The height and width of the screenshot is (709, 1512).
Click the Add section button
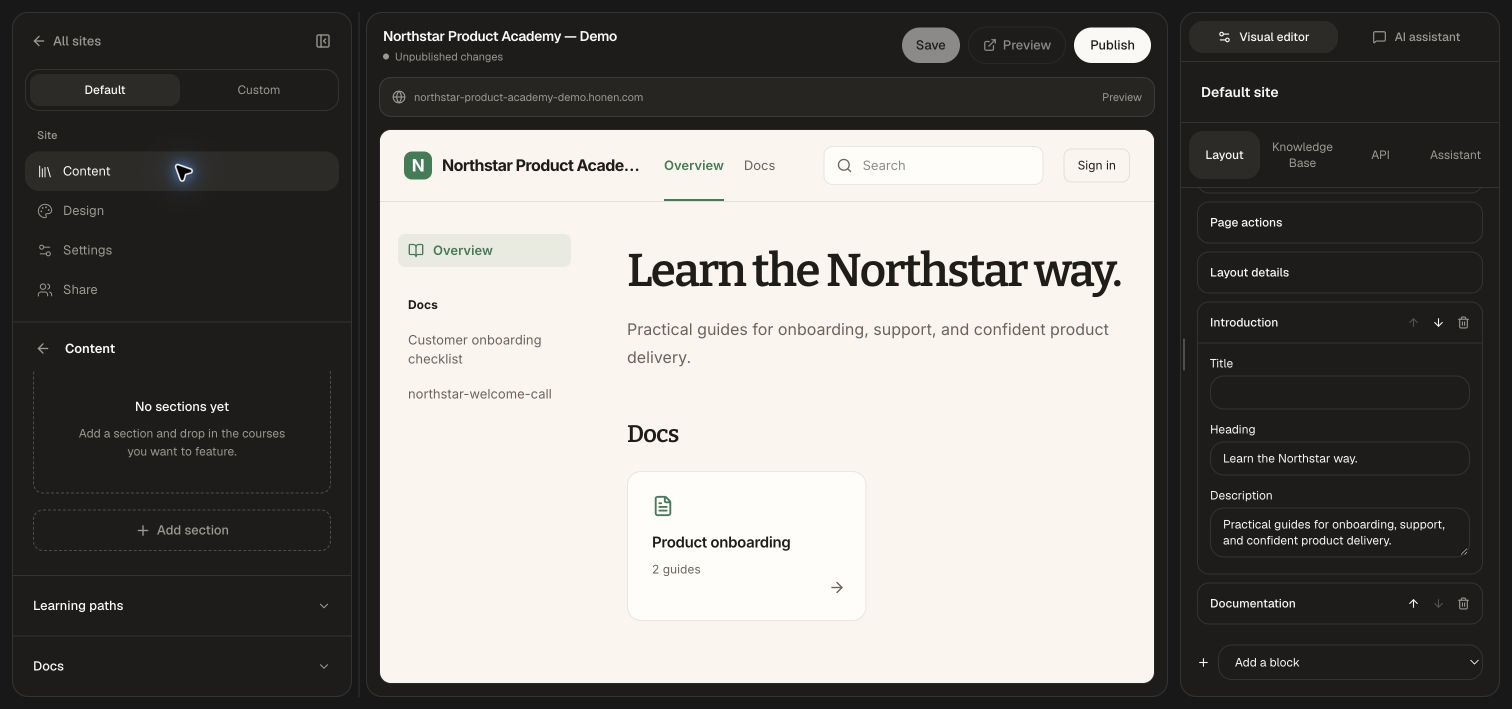click(x=182, y=530)
